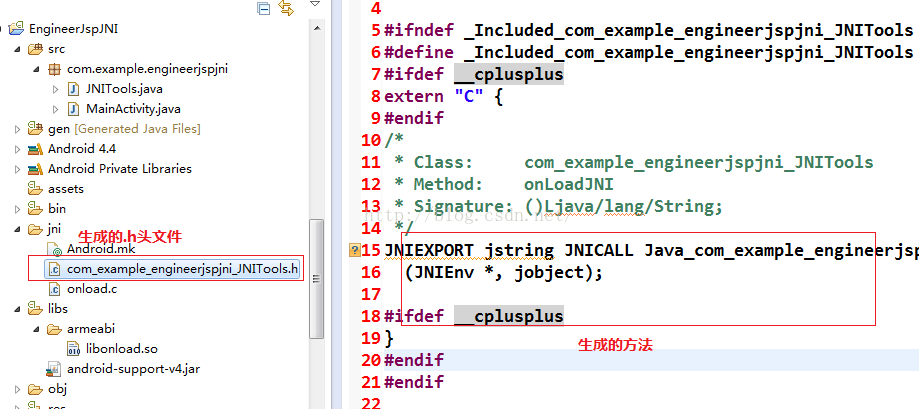This screenshot has width=919, height=409.
Task: Click the JNITools.java file icon
Action: click(x=73, y=89)
